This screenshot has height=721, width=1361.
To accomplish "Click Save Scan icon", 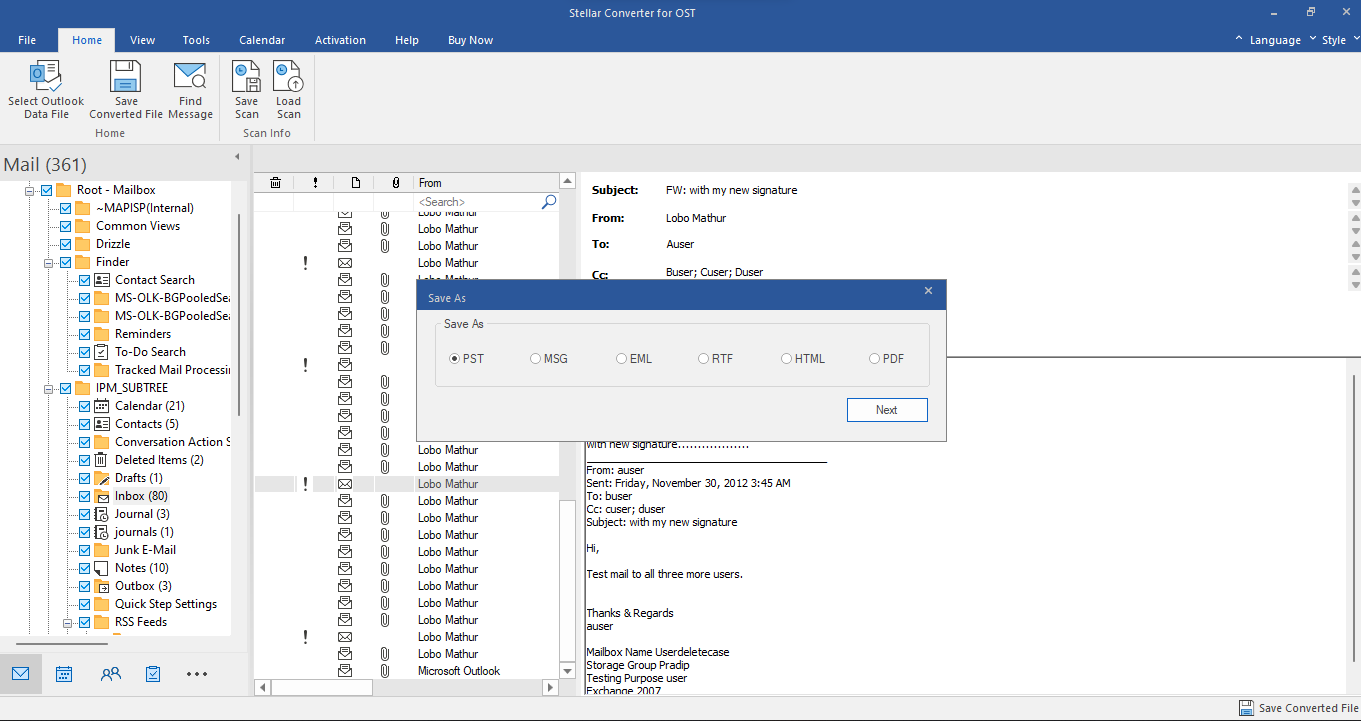I will (247, 77).
